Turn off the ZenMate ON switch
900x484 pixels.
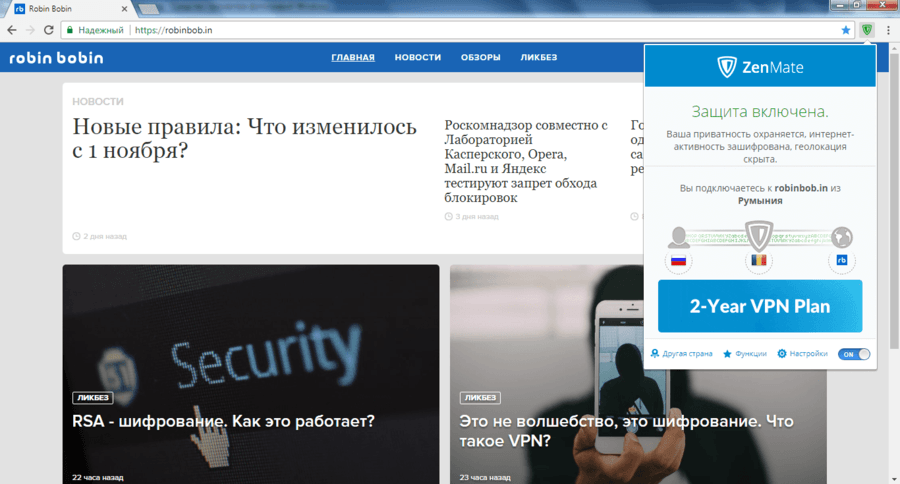[854, 354]
